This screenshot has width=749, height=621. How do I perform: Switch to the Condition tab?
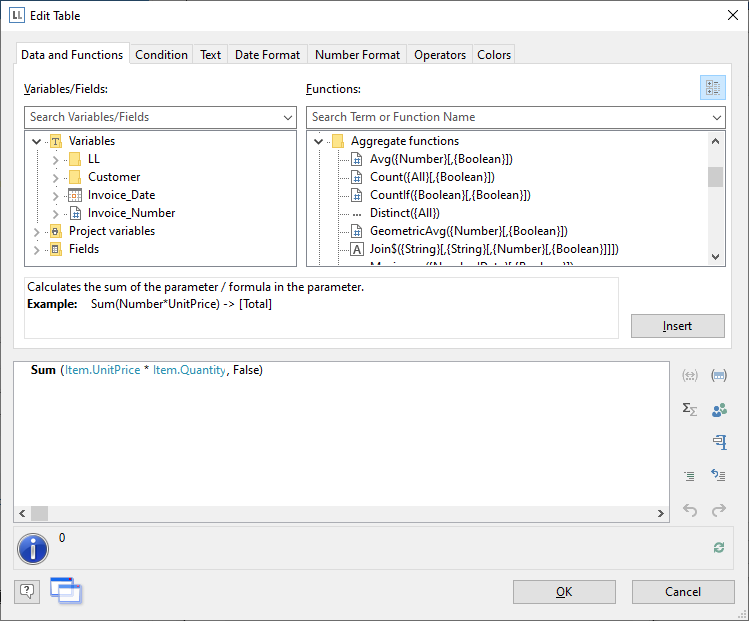161,55
